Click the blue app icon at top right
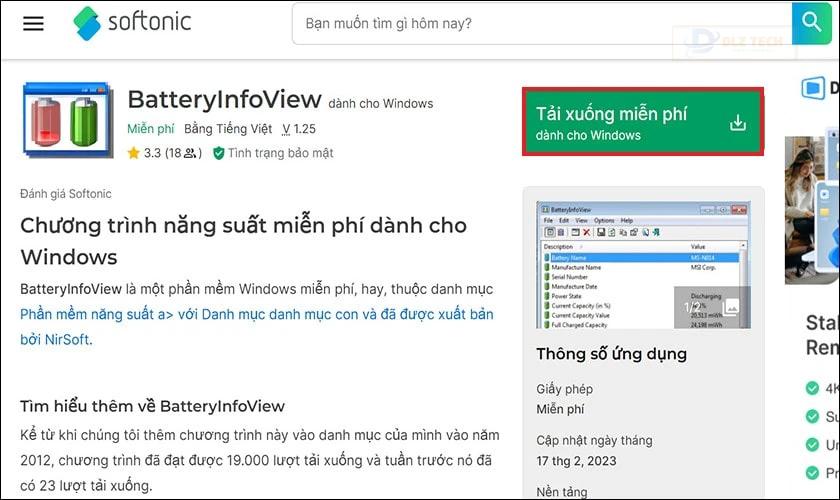The image size is (840, 500). pos(813,88)
